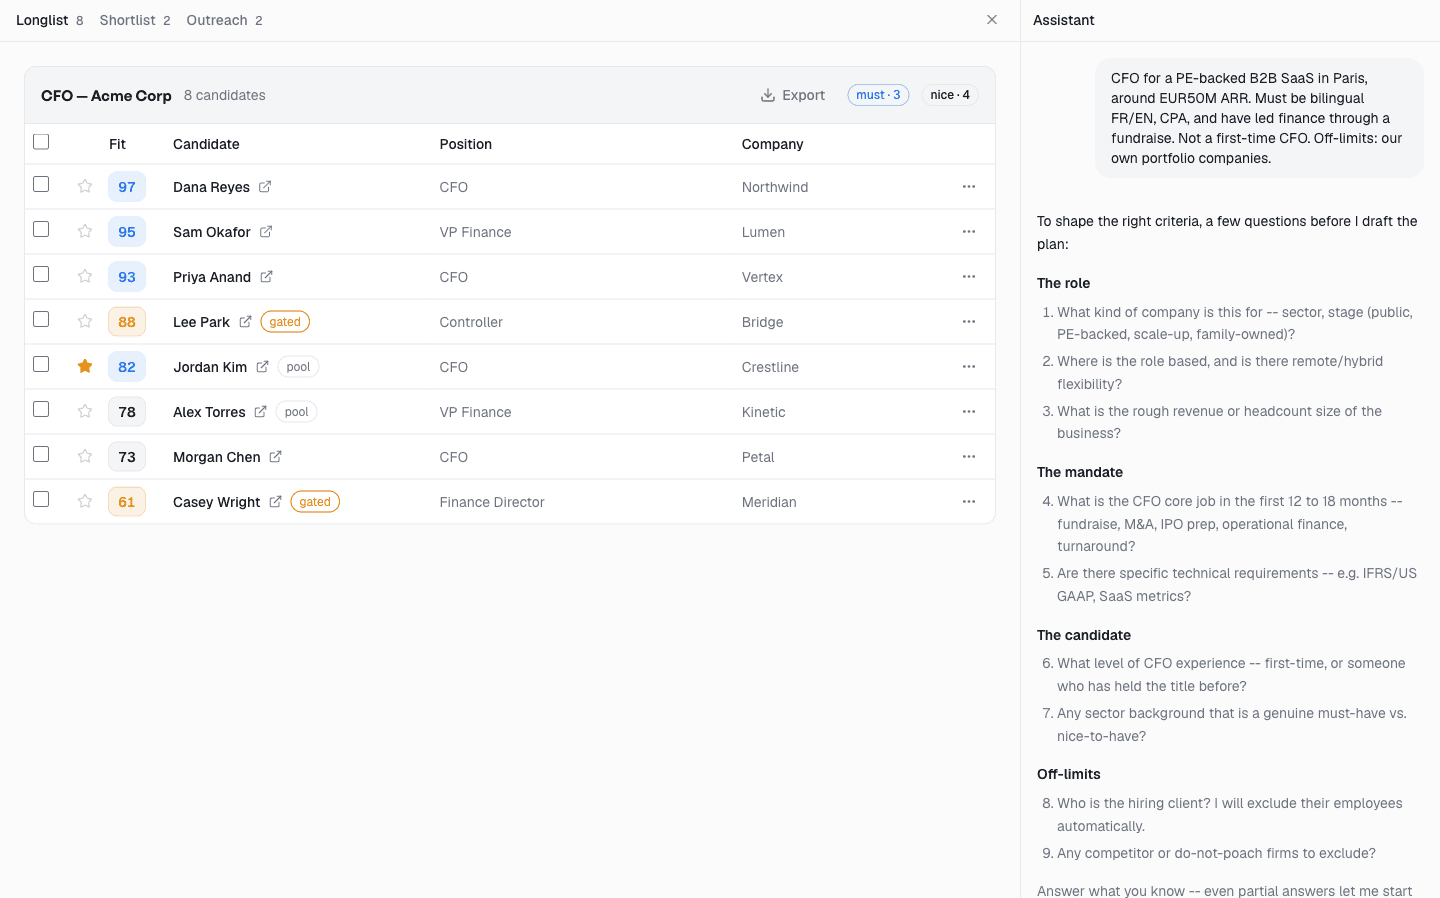
Task: Click the Finance Director position cell
Action: 492,502
